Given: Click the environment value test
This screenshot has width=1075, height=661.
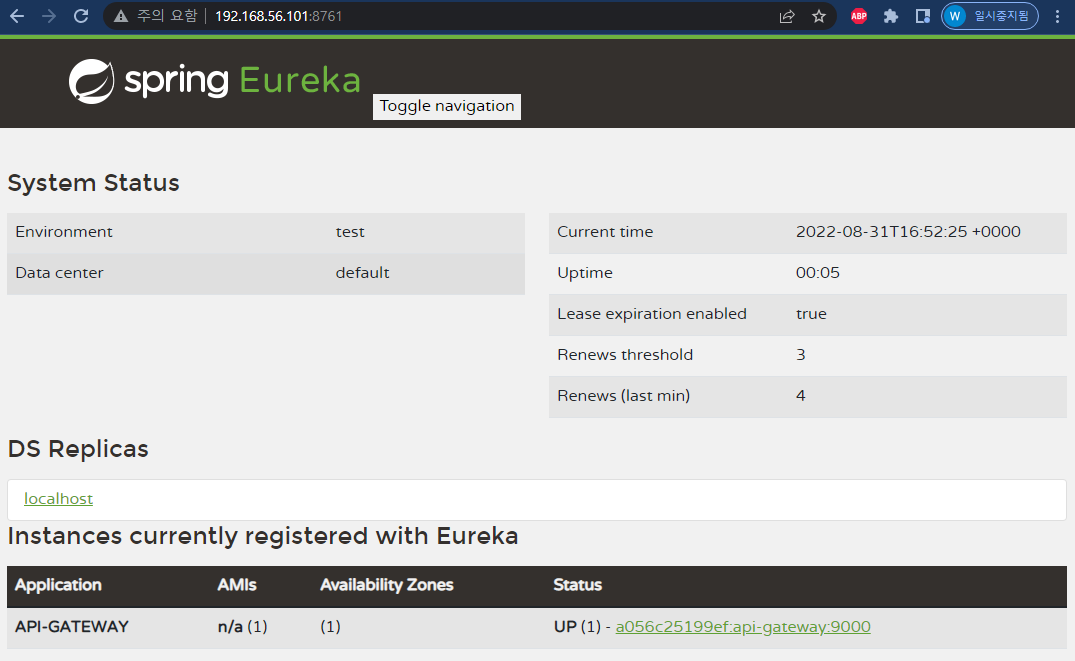Looking at the screenshot, I should coord(350,232).
